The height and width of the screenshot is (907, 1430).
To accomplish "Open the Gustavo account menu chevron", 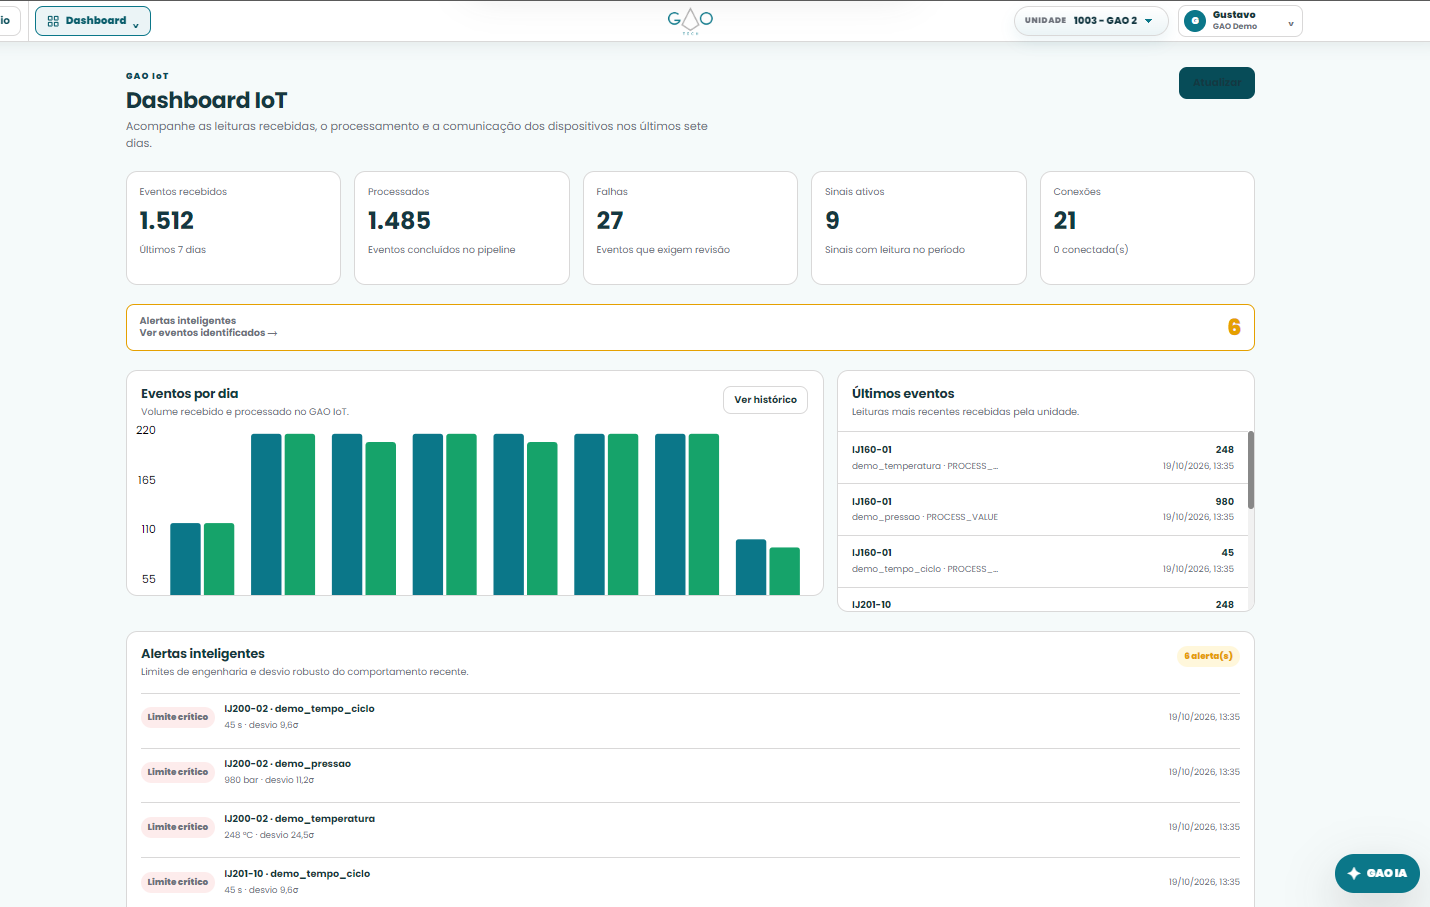I will point(1291,23).
